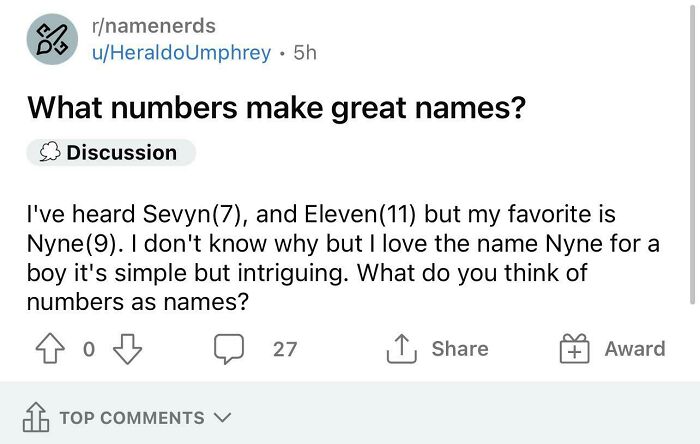This screenshot has height=444, width=700.
Task: Click the post vote score number
Action: coord(88,349)
